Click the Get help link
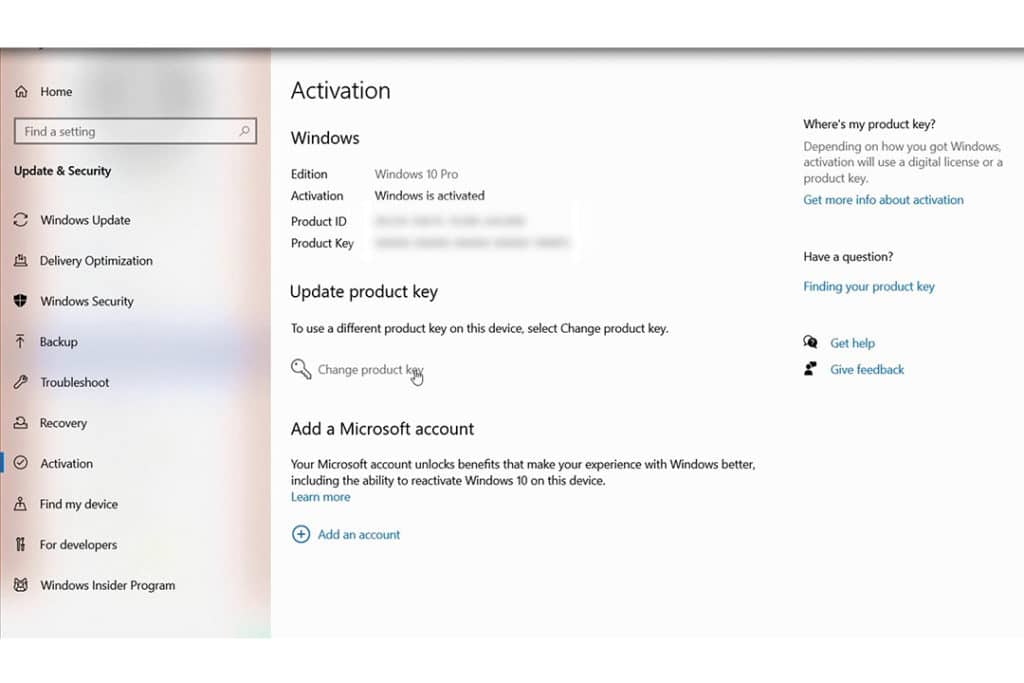 point(852,343)
